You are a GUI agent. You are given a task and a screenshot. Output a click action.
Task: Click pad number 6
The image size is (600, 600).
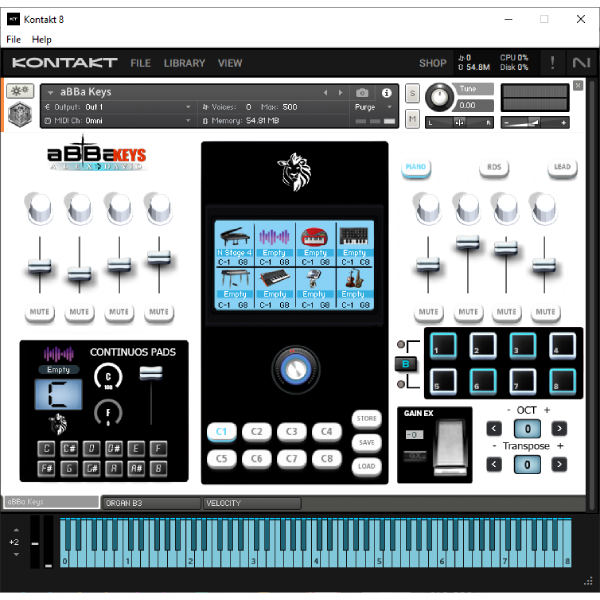(x=483, y=381)
